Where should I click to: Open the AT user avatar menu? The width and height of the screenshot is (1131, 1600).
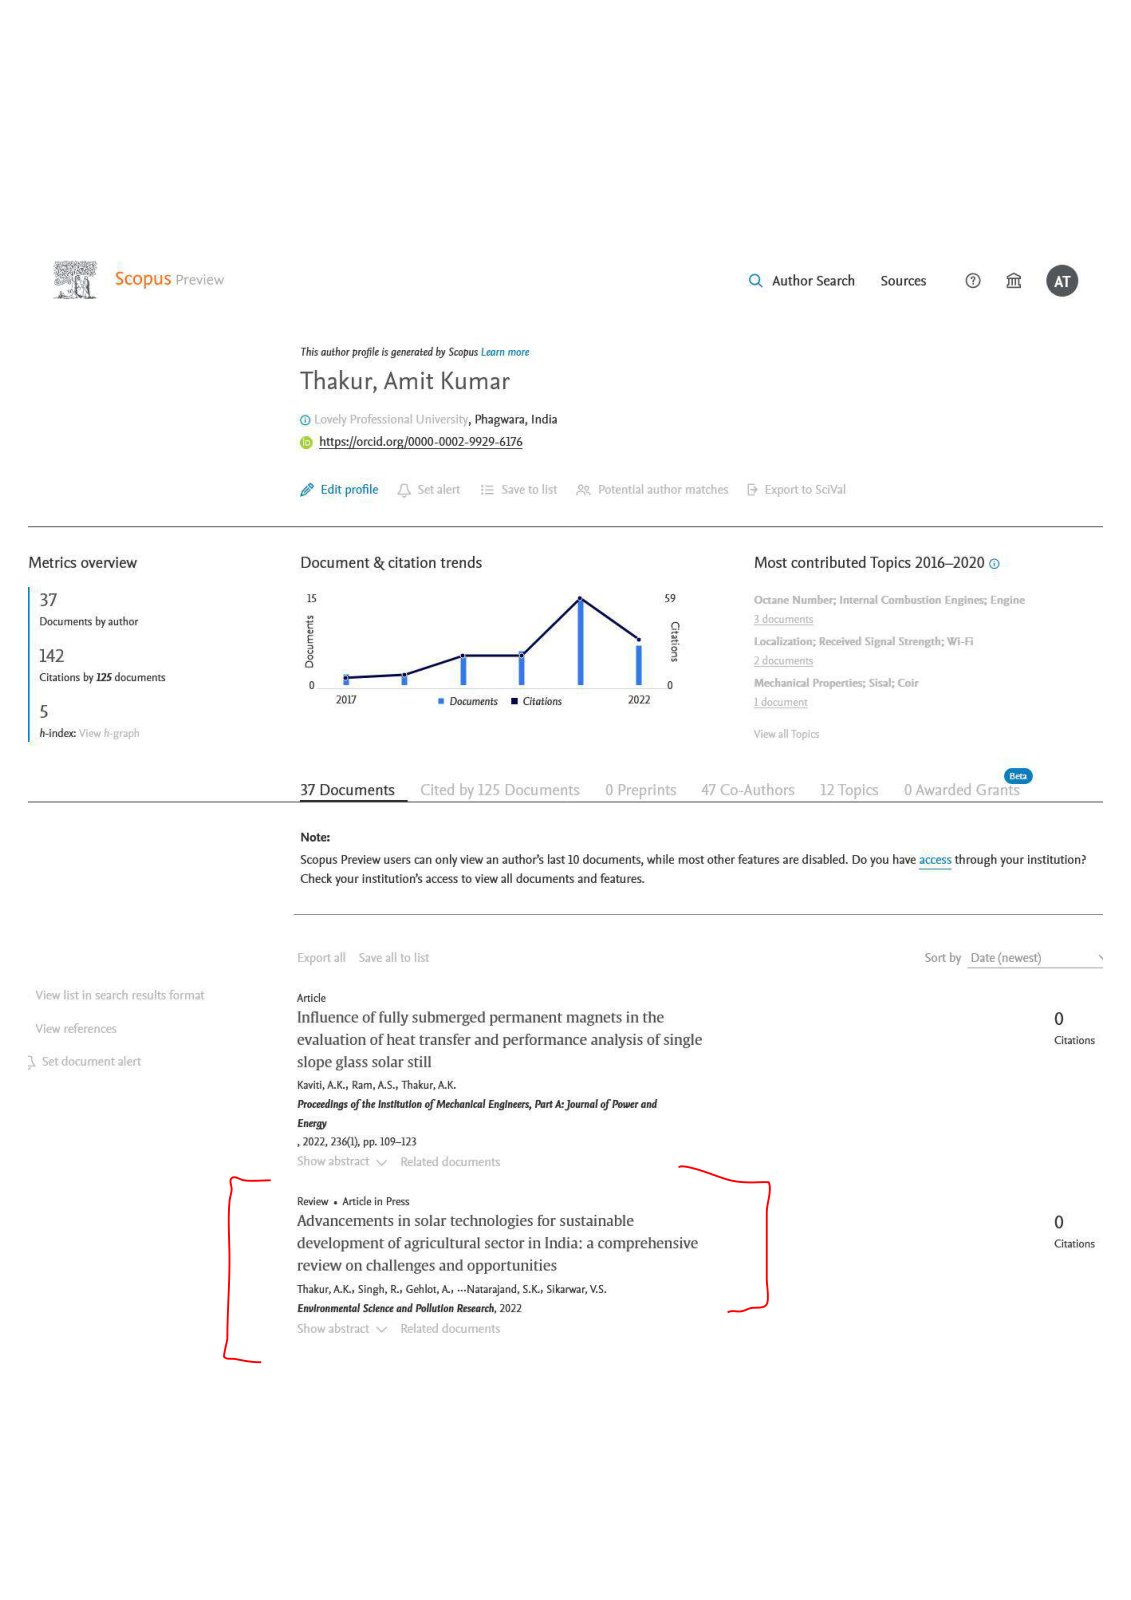click(1062, 281)
